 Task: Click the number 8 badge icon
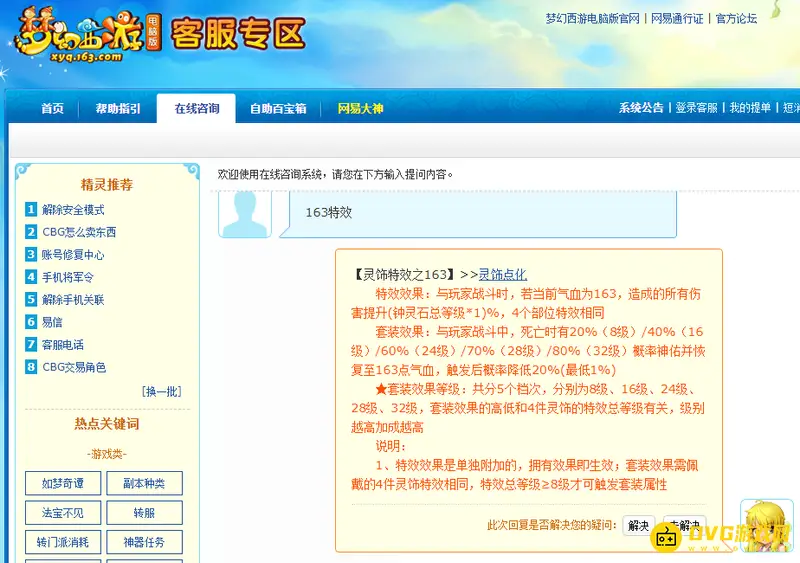click(31, 366)
